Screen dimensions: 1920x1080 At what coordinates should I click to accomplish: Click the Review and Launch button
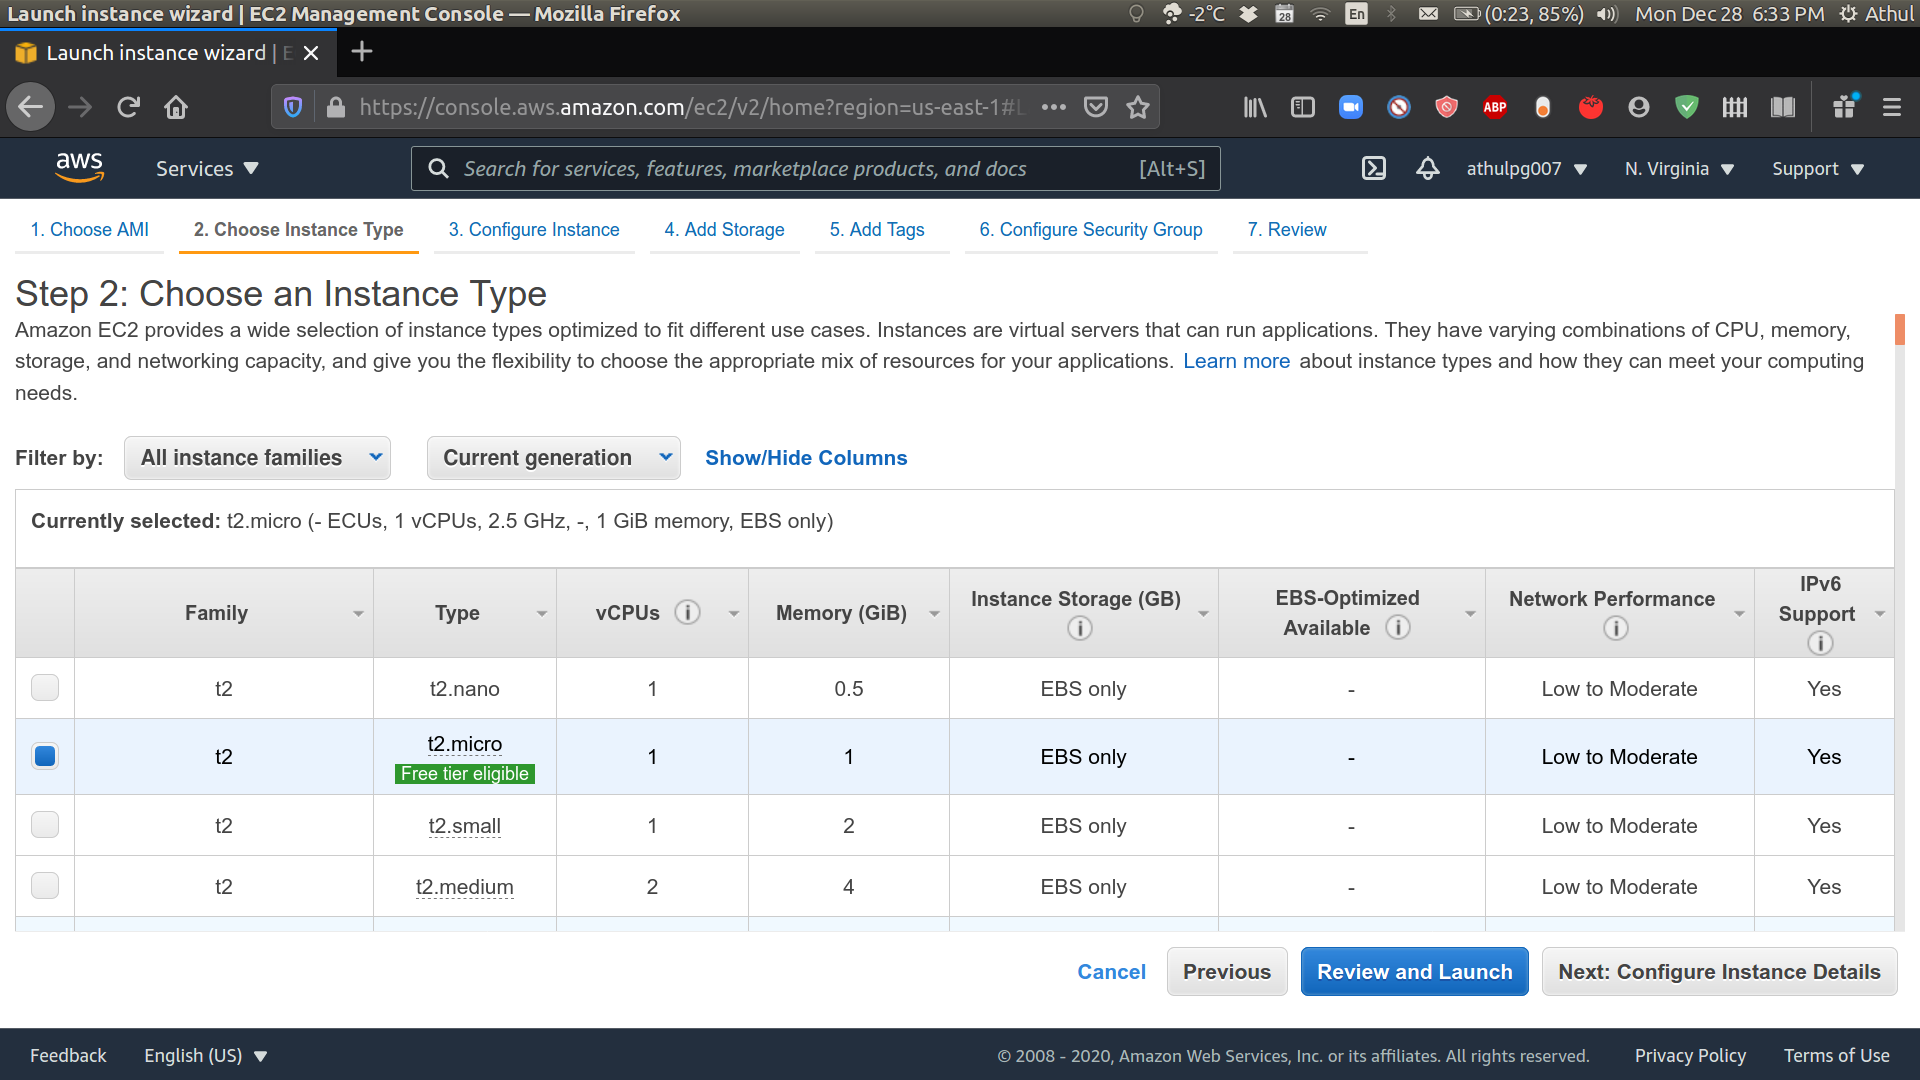pyautogui.click(x=1414, y=972)
